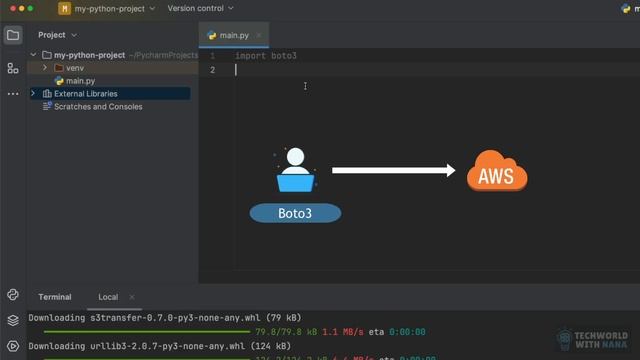The width and height of the screenshot is (640, 360).
Task: Click the urllib3 download line in terminal
Action: [x=160, y=346]
